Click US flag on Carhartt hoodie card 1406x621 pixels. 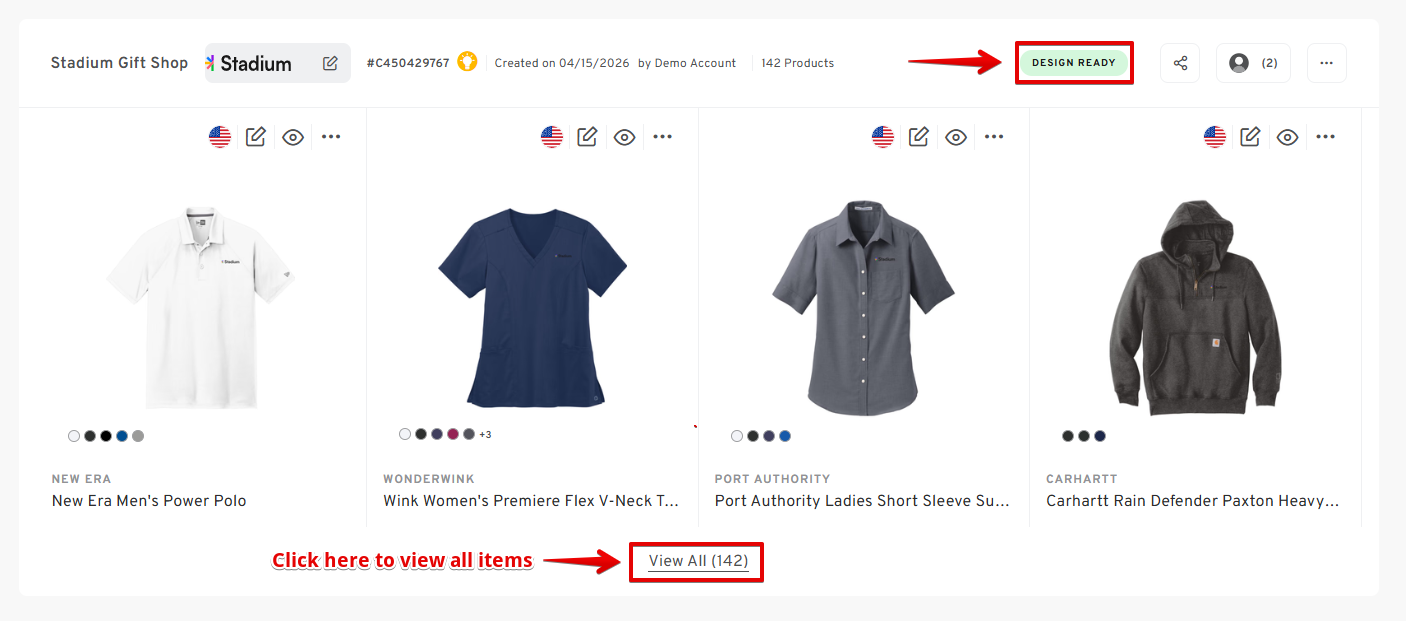pyautogui.click(x=1215, y=137)
